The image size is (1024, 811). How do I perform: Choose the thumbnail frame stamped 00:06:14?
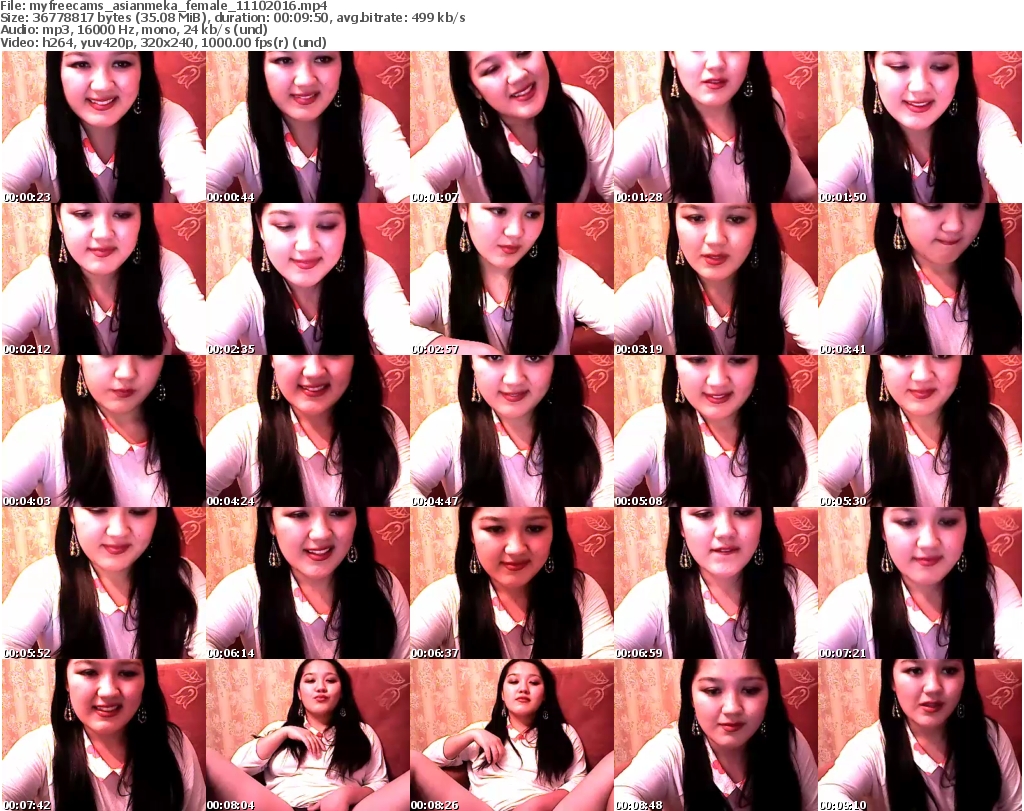click(308, 583)
